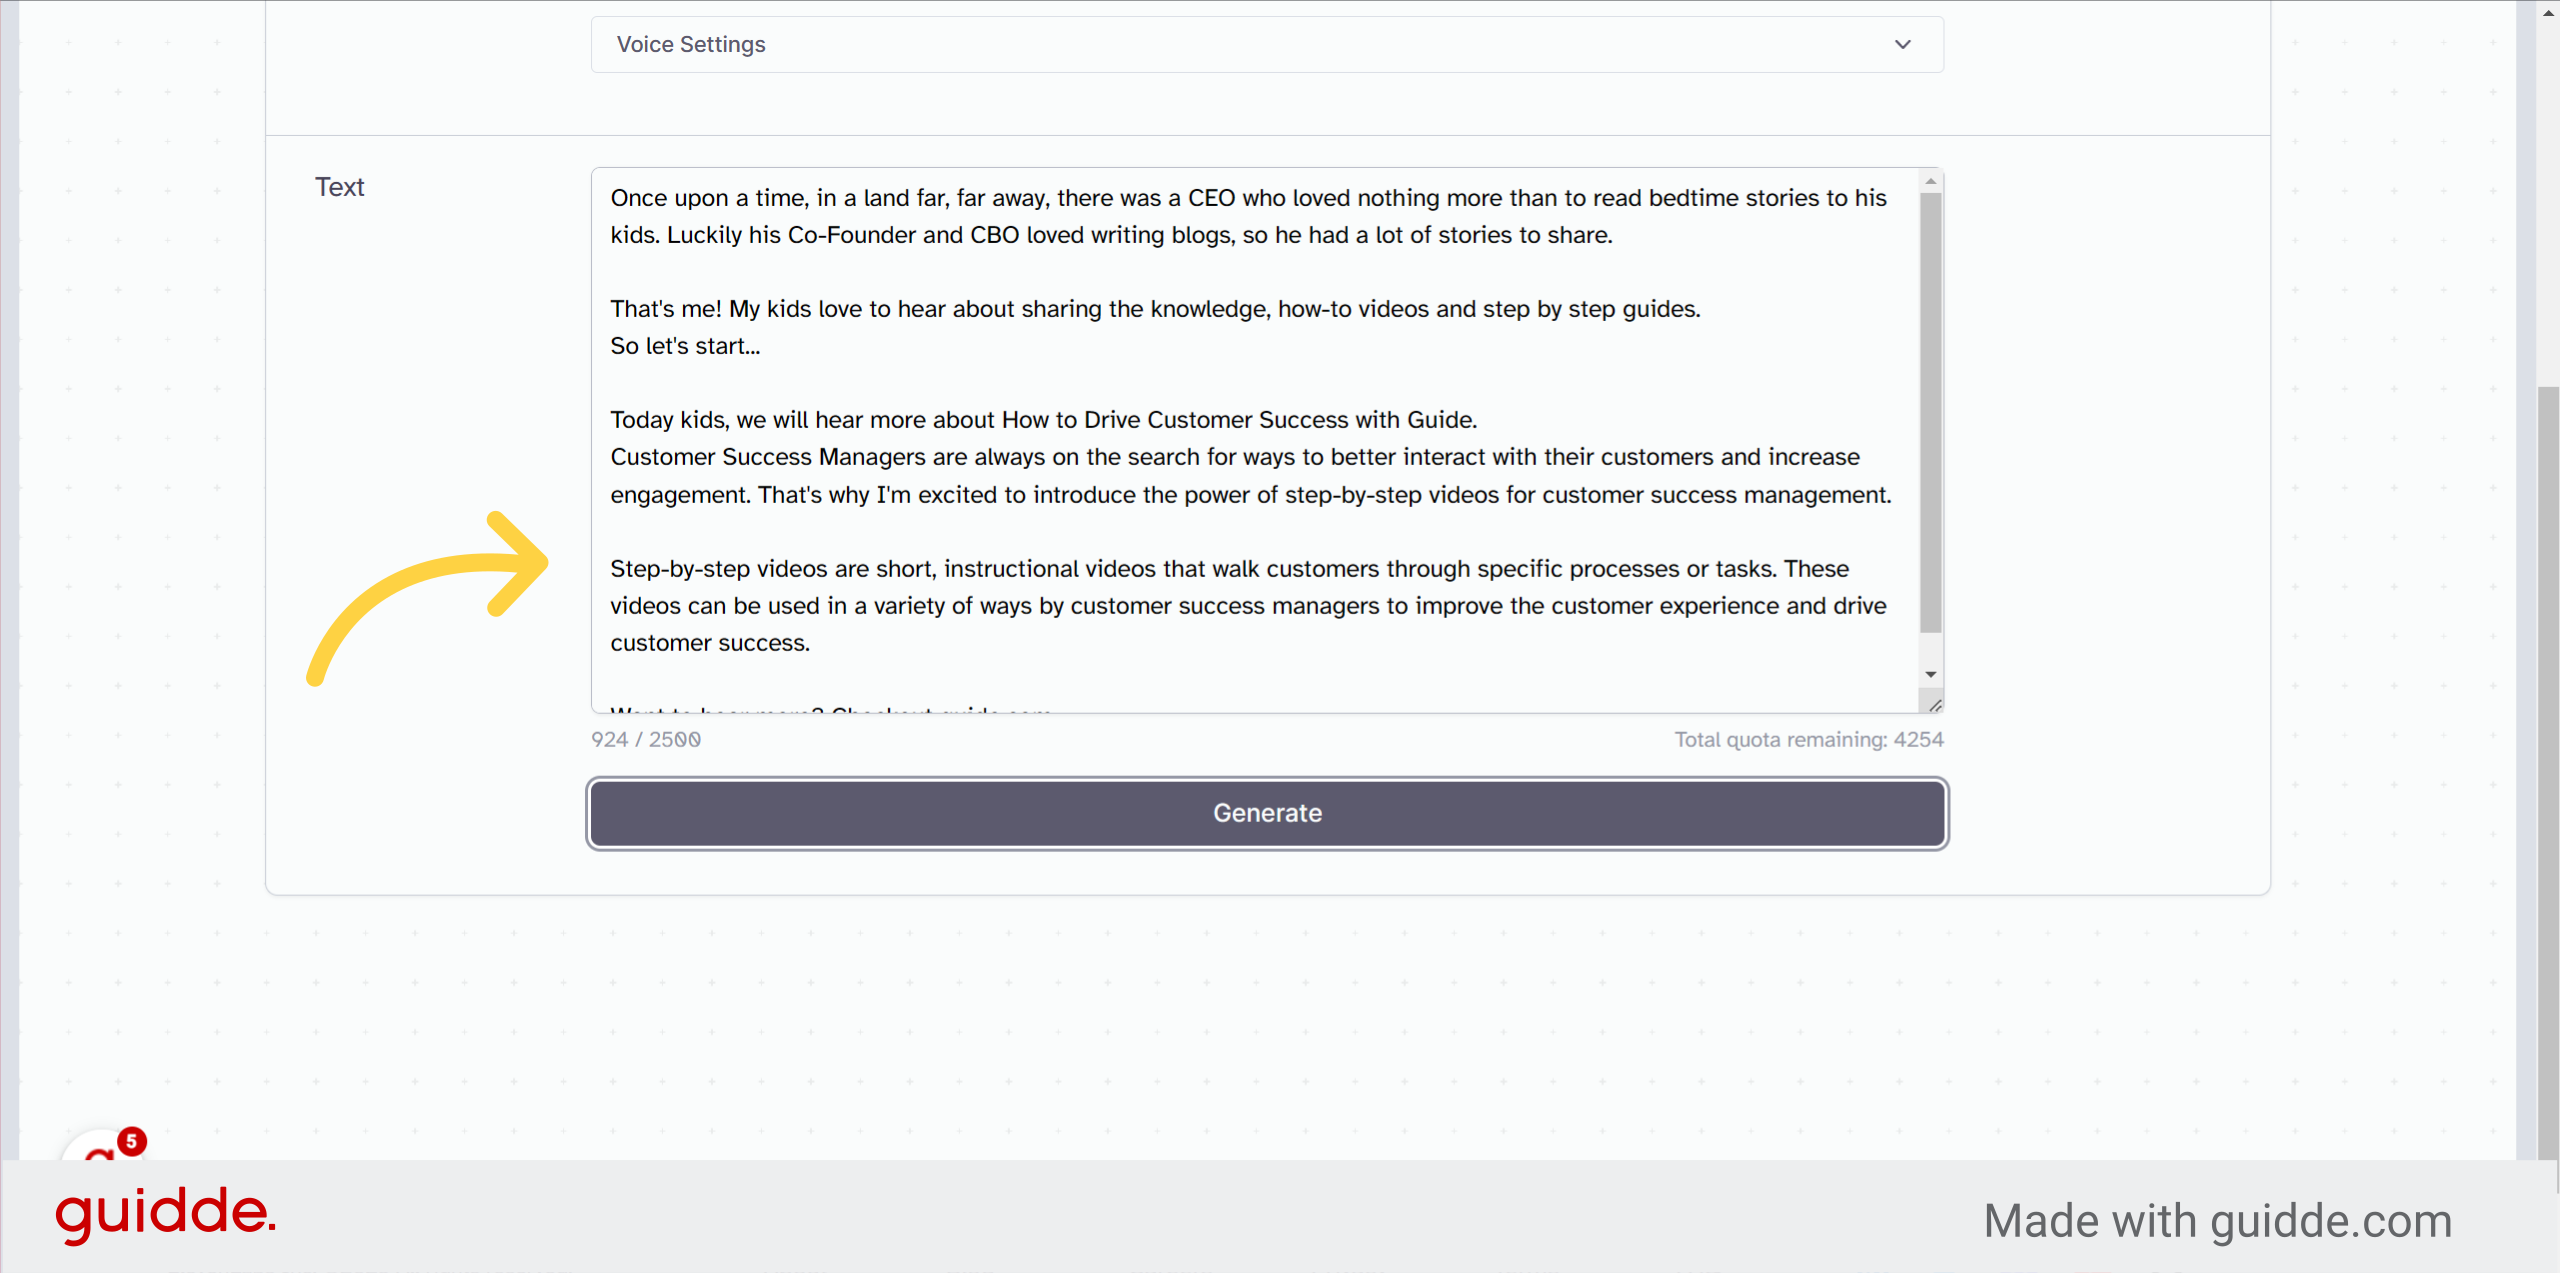Place cursor on 'So let's start...' line
Screen dimensions: 2560x1273
pos(685,346)
